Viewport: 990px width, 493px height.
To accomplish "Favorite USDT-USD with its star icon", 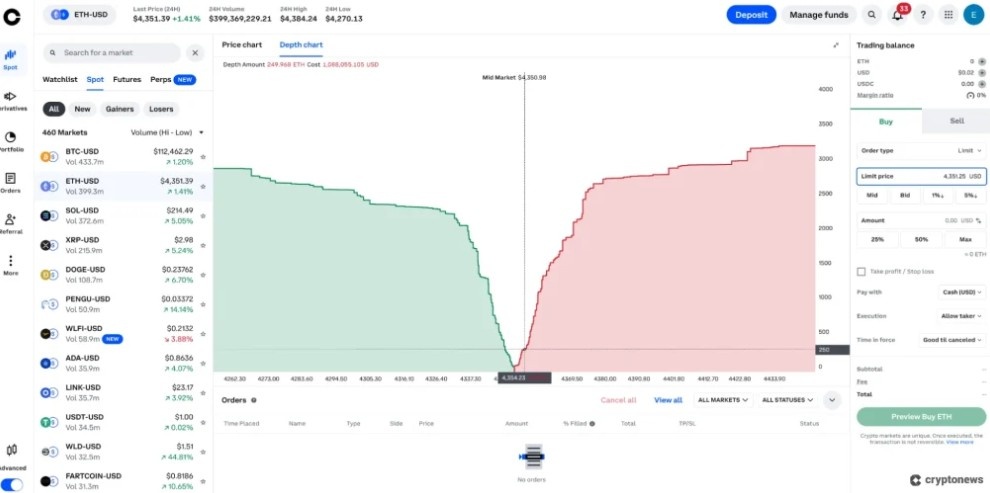I will coord(203,422).
